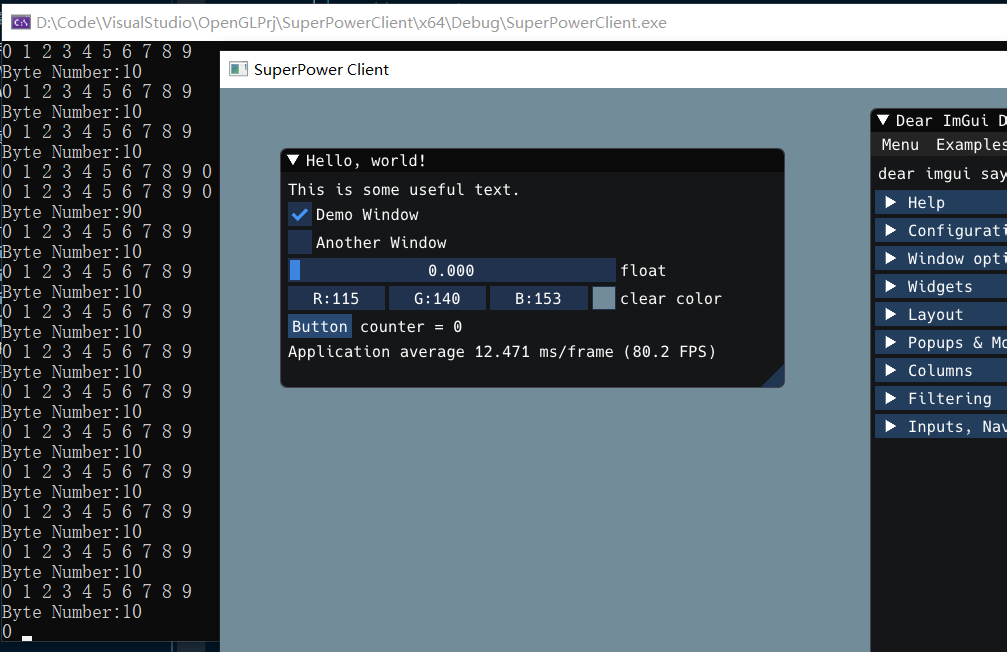Click the console window icon in title bar
Image resolution: width=1007 pixels, height=652 pixels.
click(21, 22)
